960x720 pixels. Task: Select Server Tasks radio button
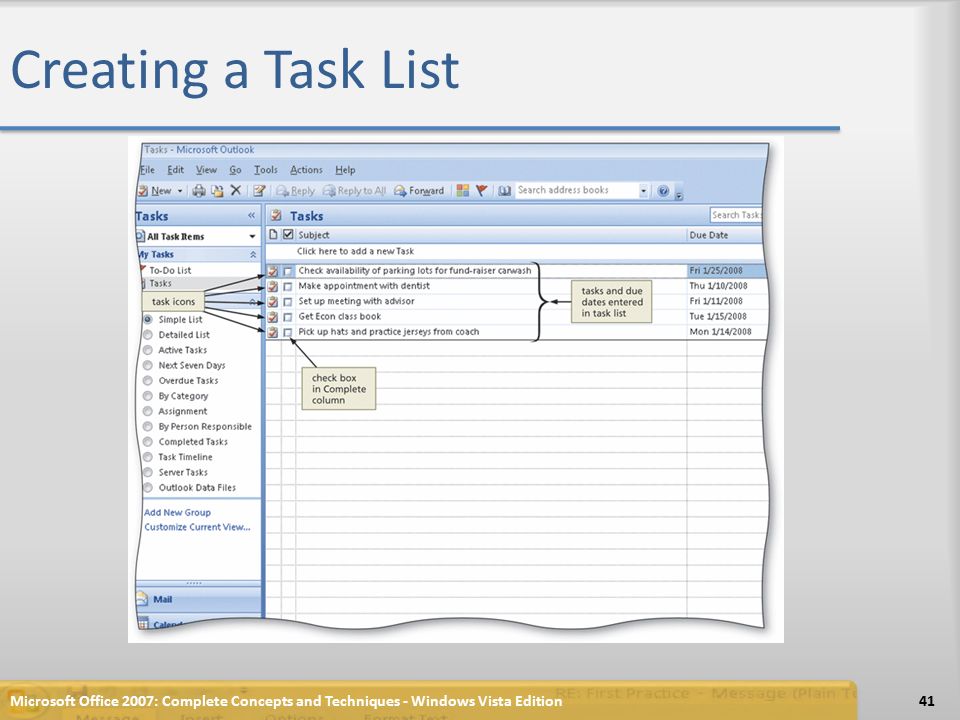148,473
